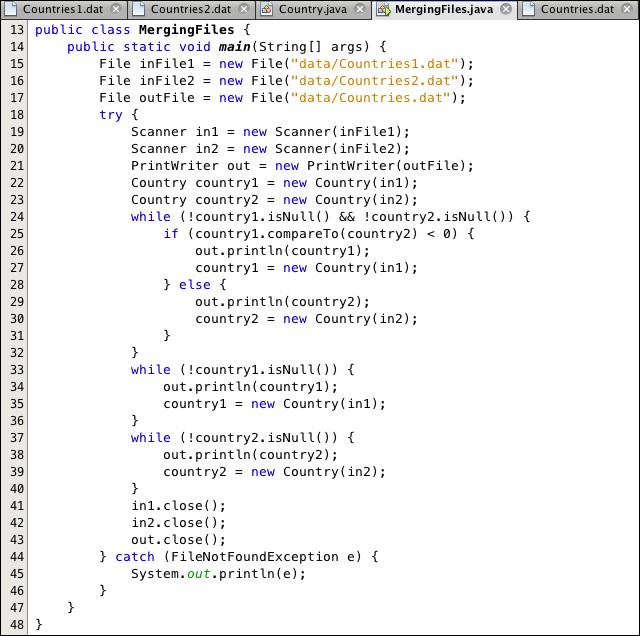The image size is (640, 636).
Task: Click line number 44 in the gutter
Action: click(x=17, y=557)
